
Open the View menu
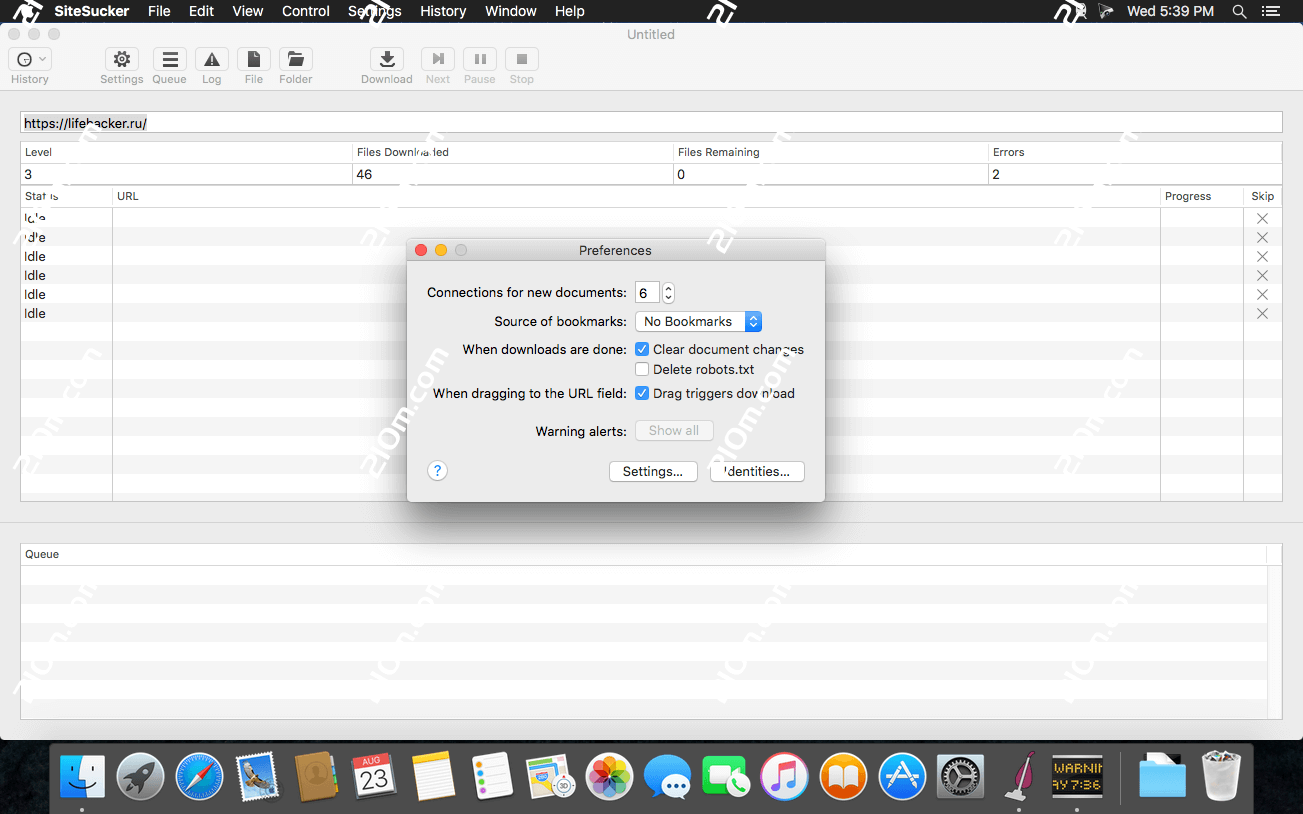[x=247, y=11]
